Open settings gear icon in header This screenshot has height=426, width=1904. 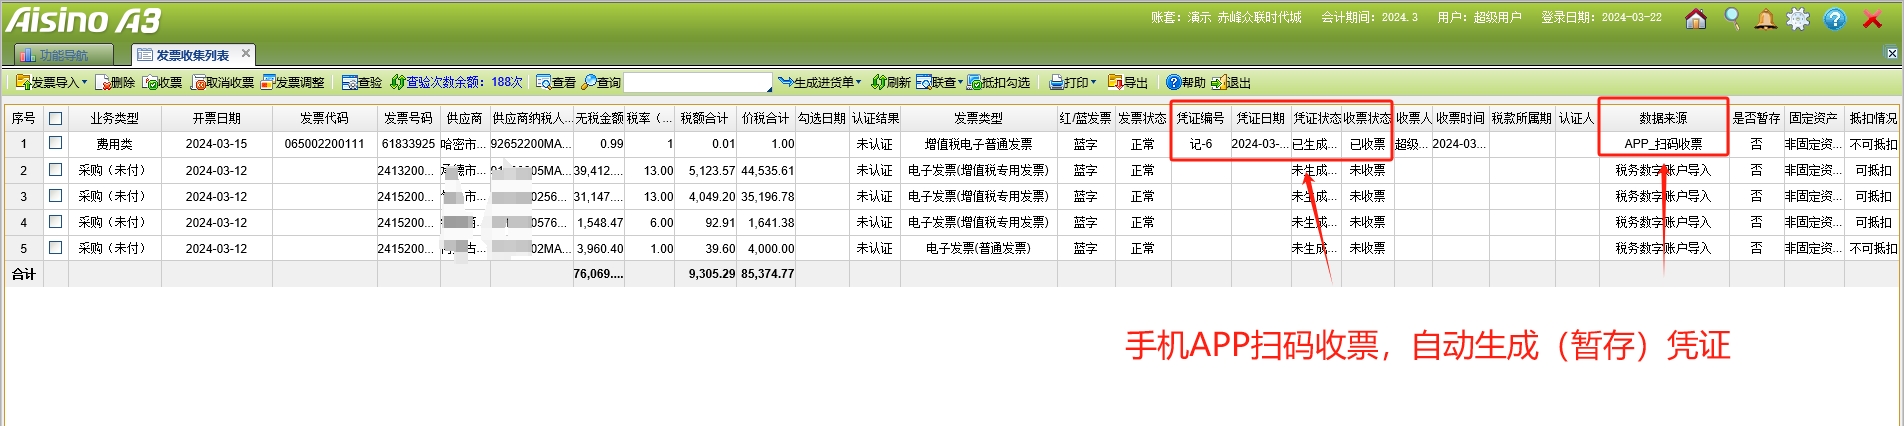tap(1798, 18)
